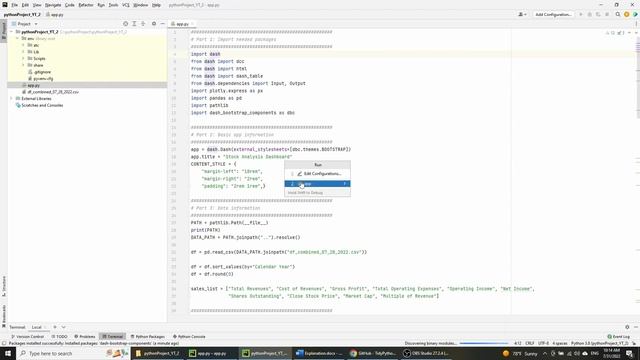Screen dimensions: 640x360
Task: Toggle the Project side tool window tab
Action: tap(4, 31)
